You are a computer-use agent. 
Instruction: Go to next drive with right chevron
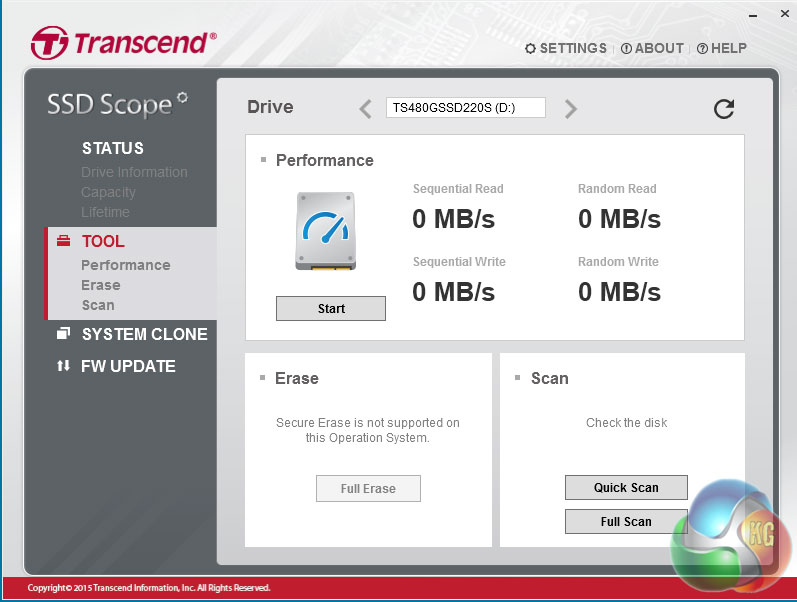click(x=571, y=109)
